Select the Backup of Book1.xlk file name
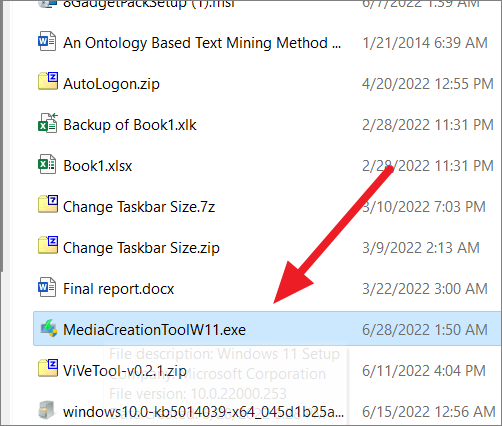 [x=130, y=125]
